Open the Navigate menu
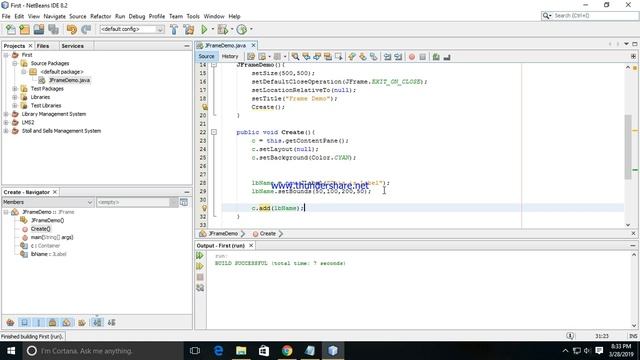The height and width of the screenshot is (360, 640). point(55,16)
